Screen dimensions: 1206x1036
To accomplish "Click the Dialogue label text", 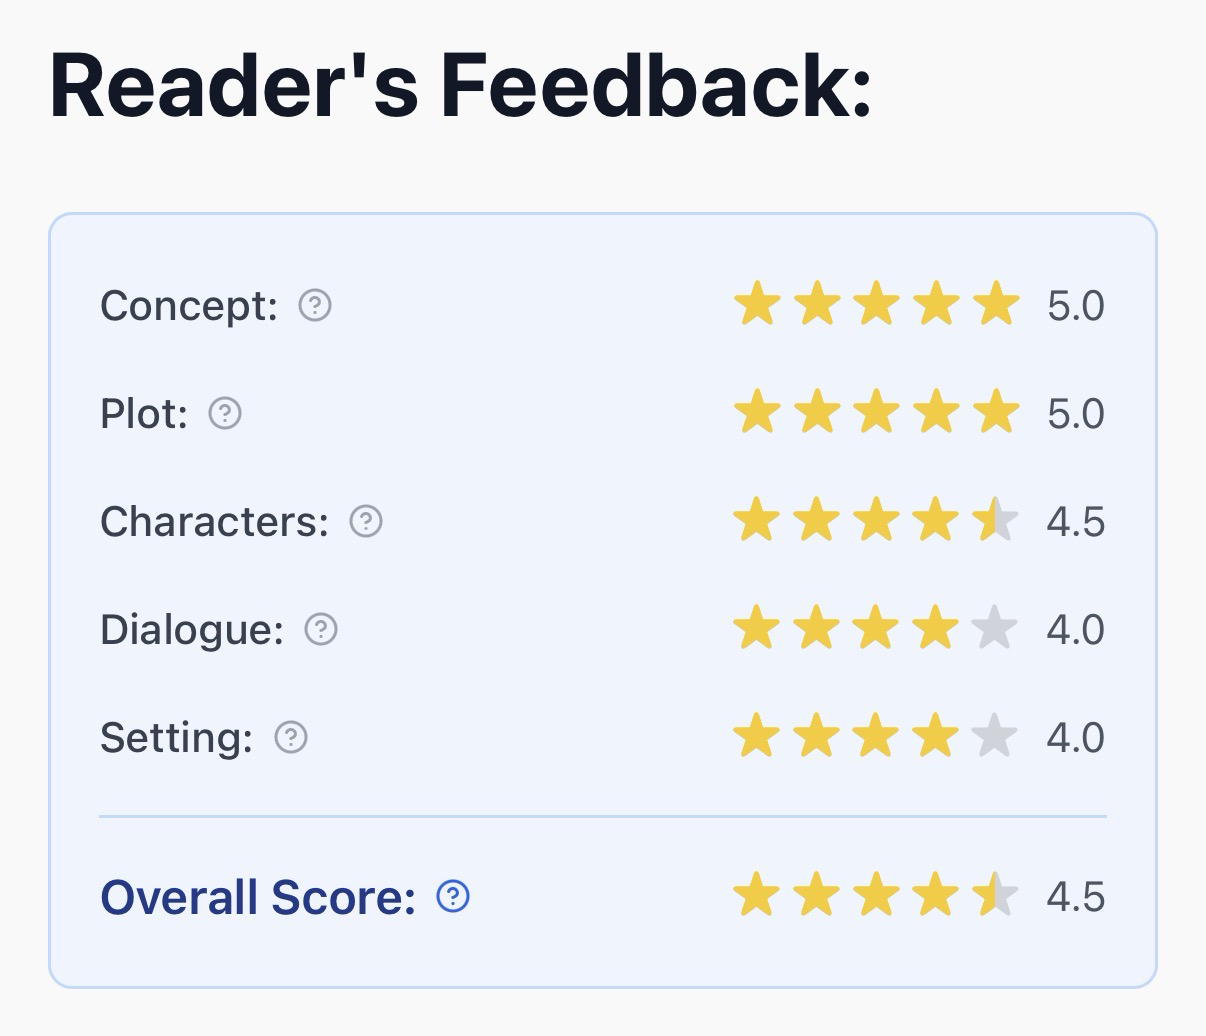I will [x=192, y=629].
